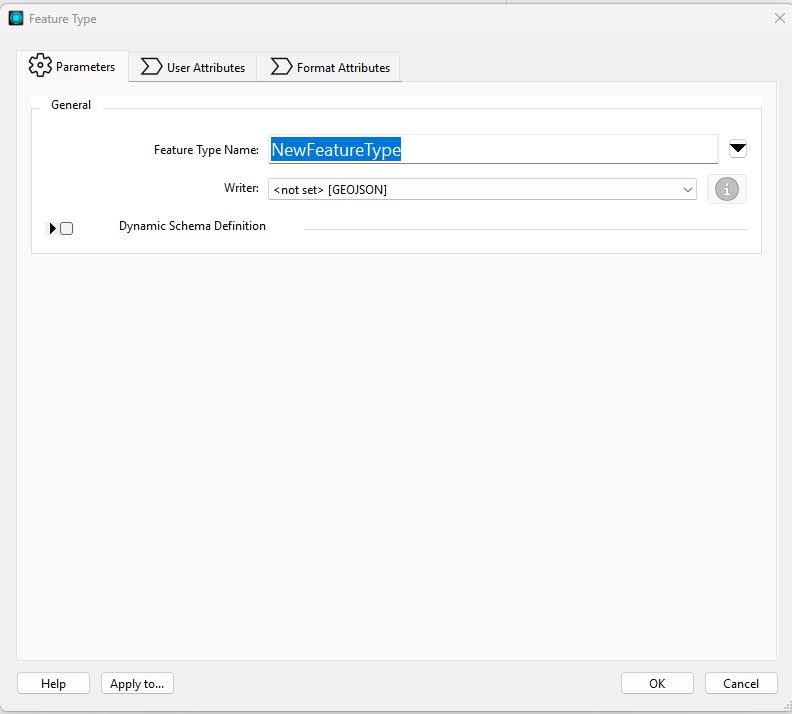The image size is (792, 714).
Task: Click the gear icon on the Parameters tab
Action: click(40, 66)
